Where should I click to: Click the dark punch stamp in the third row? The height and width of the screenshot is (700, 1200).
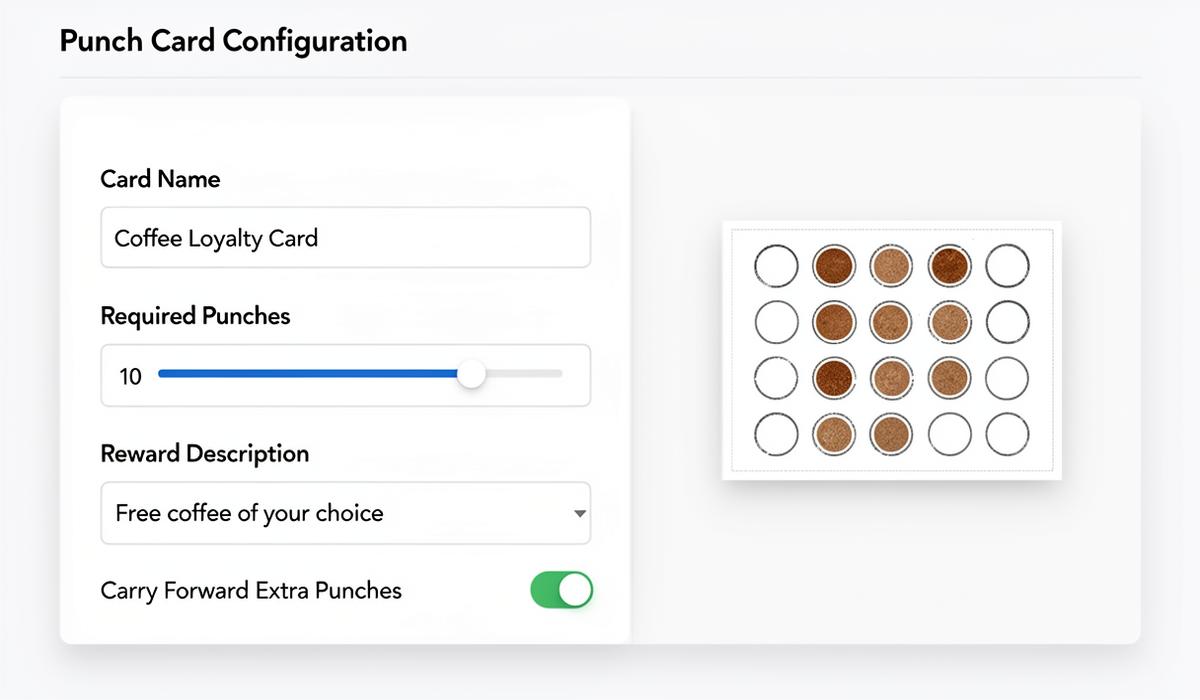[x=833, y=378]
